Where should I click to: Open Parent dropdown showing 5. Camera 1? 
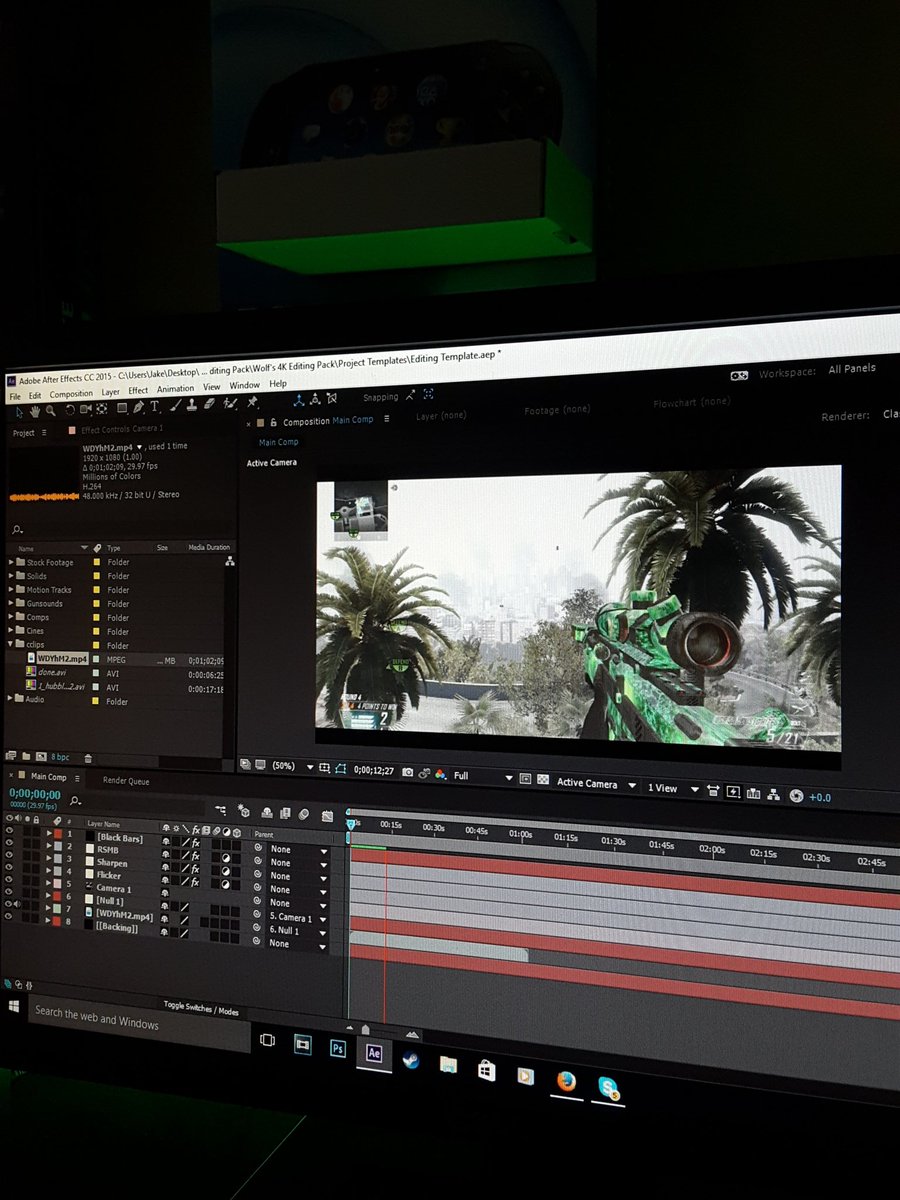click(x=298, y=917)
